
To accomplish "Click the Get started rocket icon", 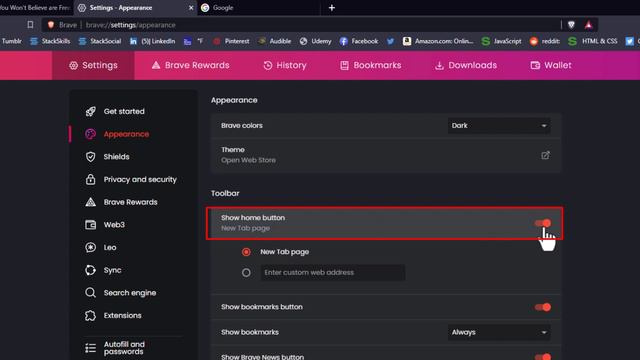I will (91, 111).
